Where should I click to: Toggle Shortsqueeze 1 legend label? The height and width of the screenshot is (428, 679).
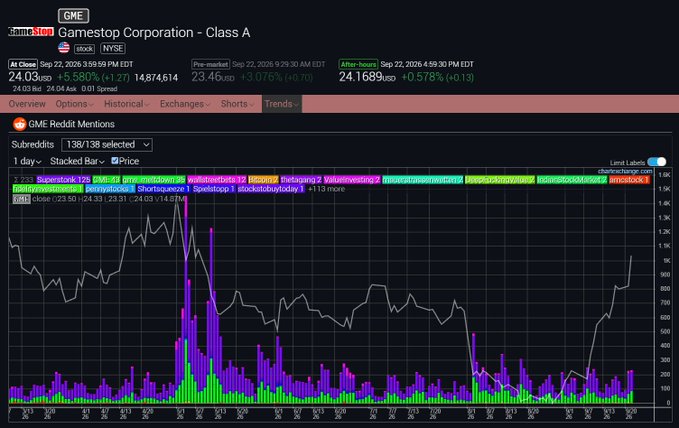(x=164, y=189)
